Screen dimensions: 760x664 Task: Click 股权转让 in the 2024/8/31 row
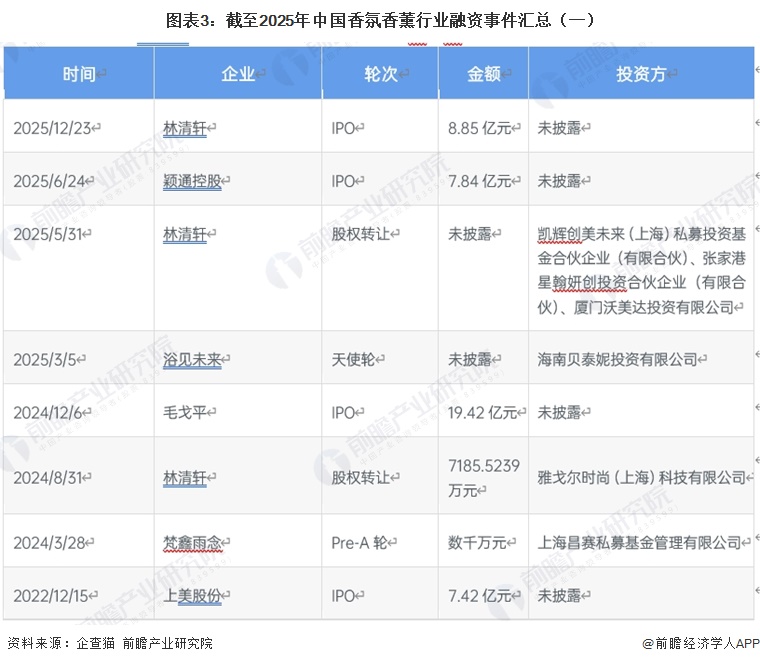(x=361, y=478)
